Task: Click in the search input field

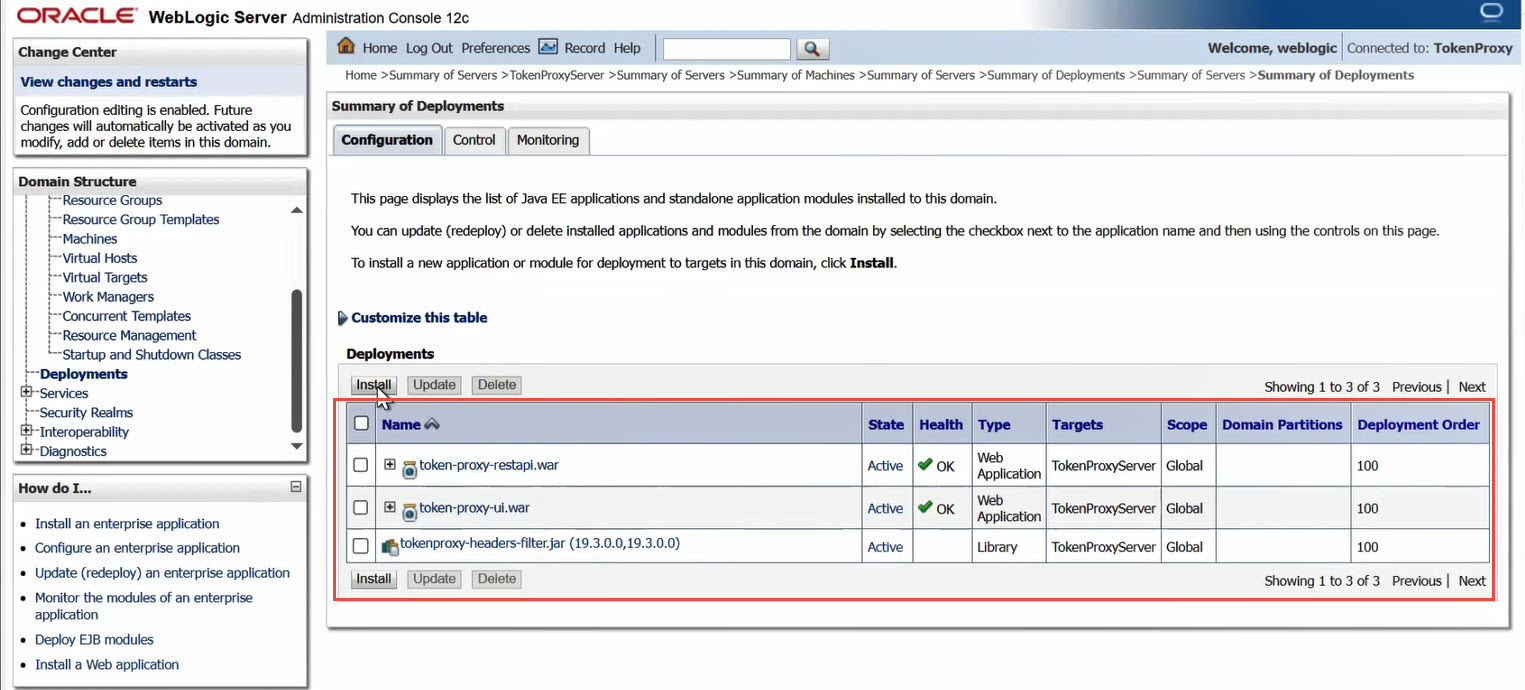Action: pyautogui.click(x=727, y=48)
